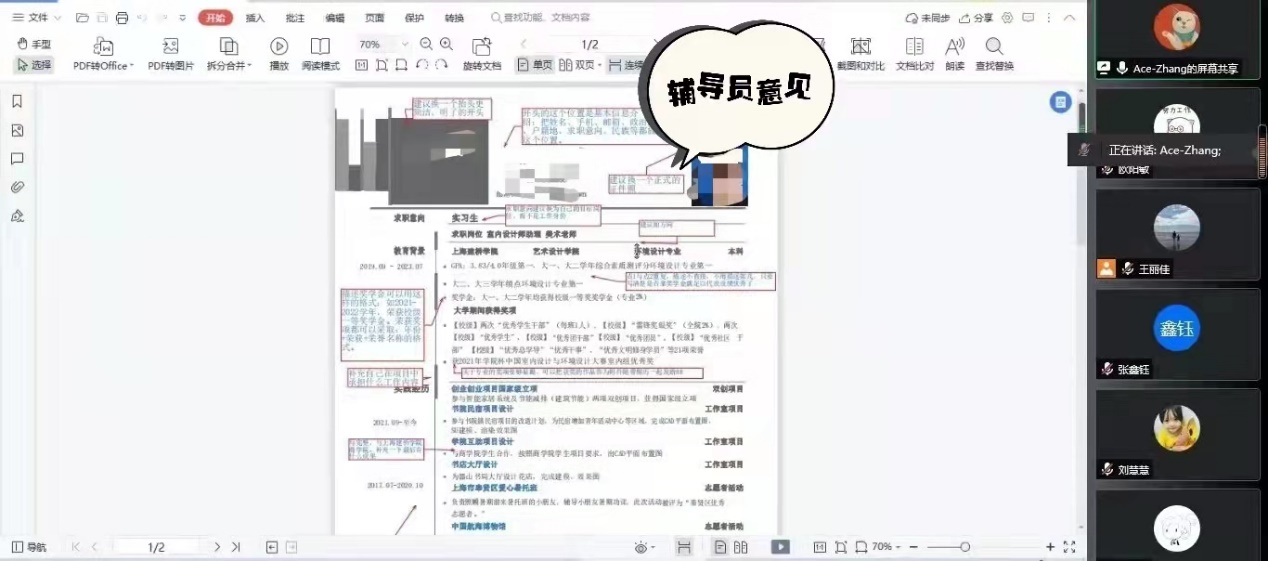
Task: Switch to the 批注 tab
Action: pyautogui.click(x=295, y=18)
